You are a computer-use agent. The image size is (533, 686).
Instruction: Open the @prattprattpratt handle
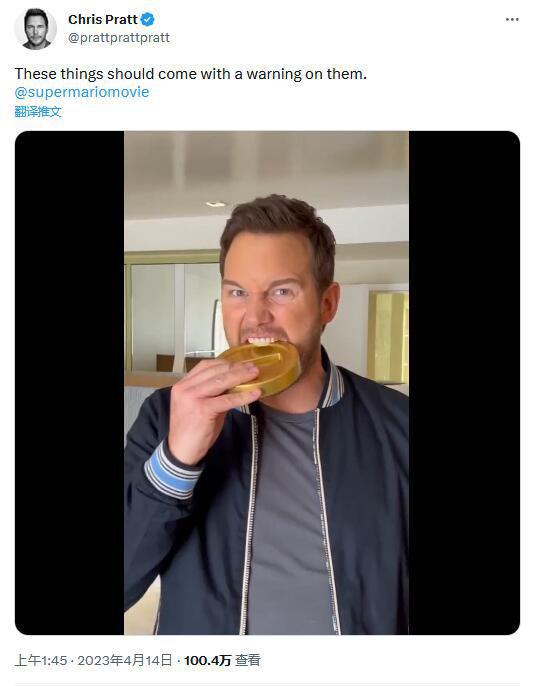click(x=119, y=38)
